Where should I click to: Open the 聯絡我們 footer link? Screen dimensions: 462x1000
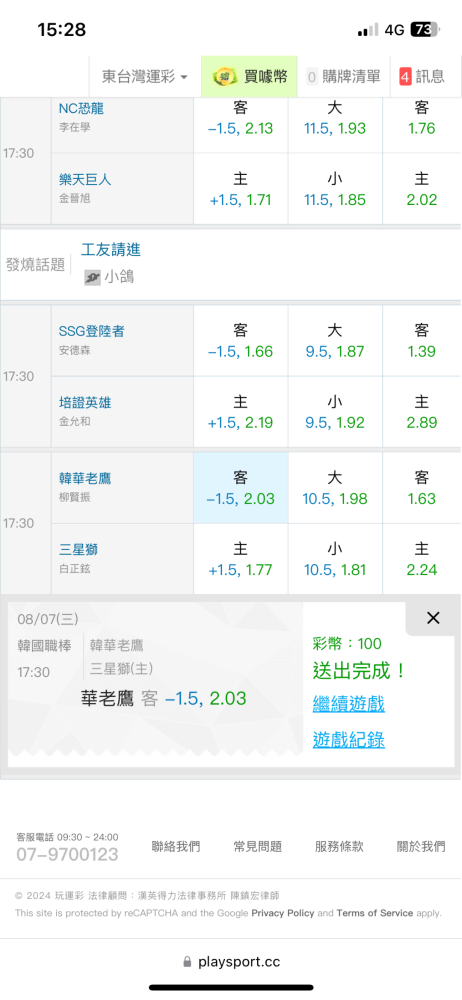(x=175, y=846)
